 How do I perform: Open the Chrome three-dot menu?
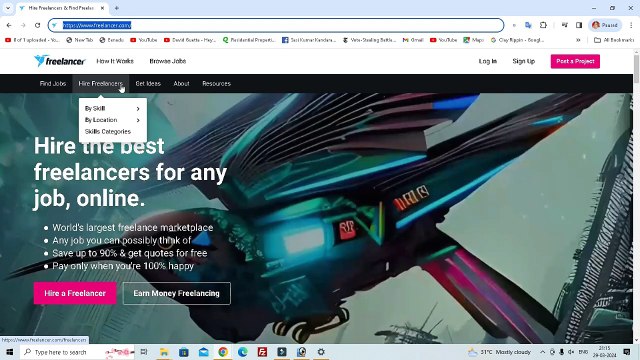point(631,25)
